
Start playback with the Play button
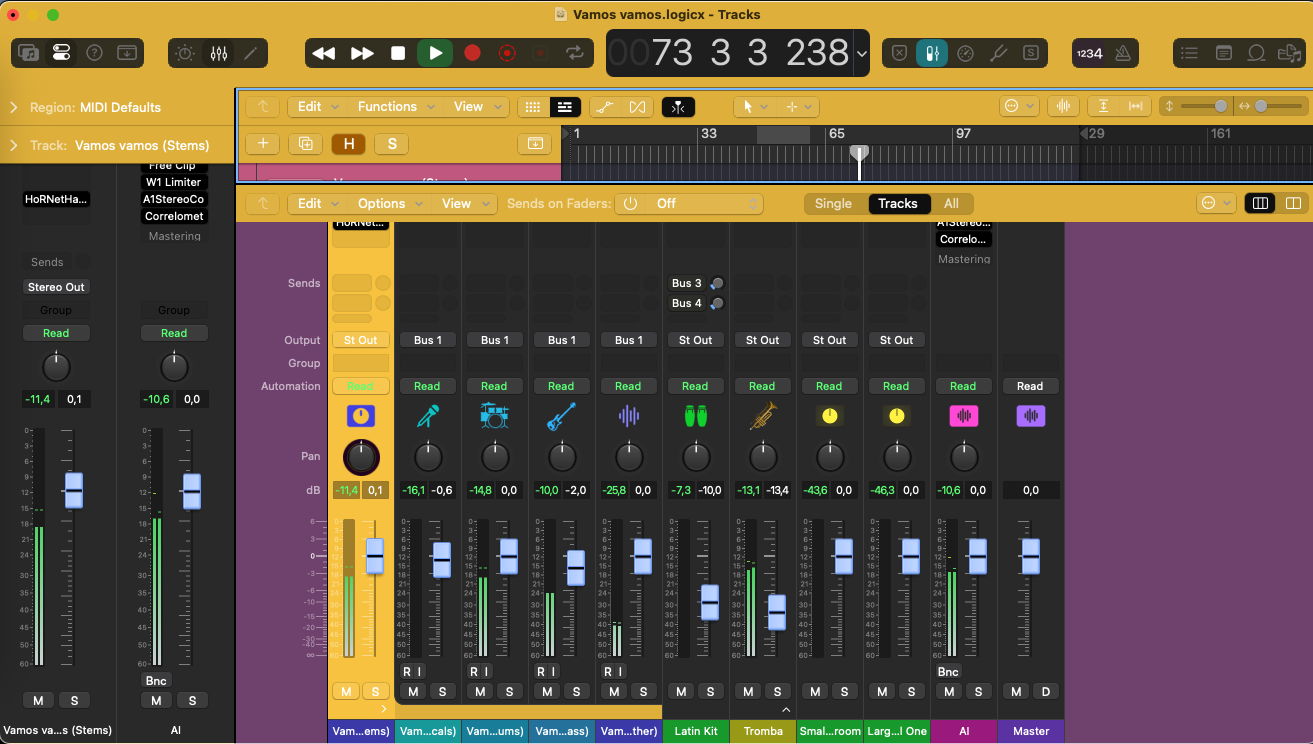(435, 53)
